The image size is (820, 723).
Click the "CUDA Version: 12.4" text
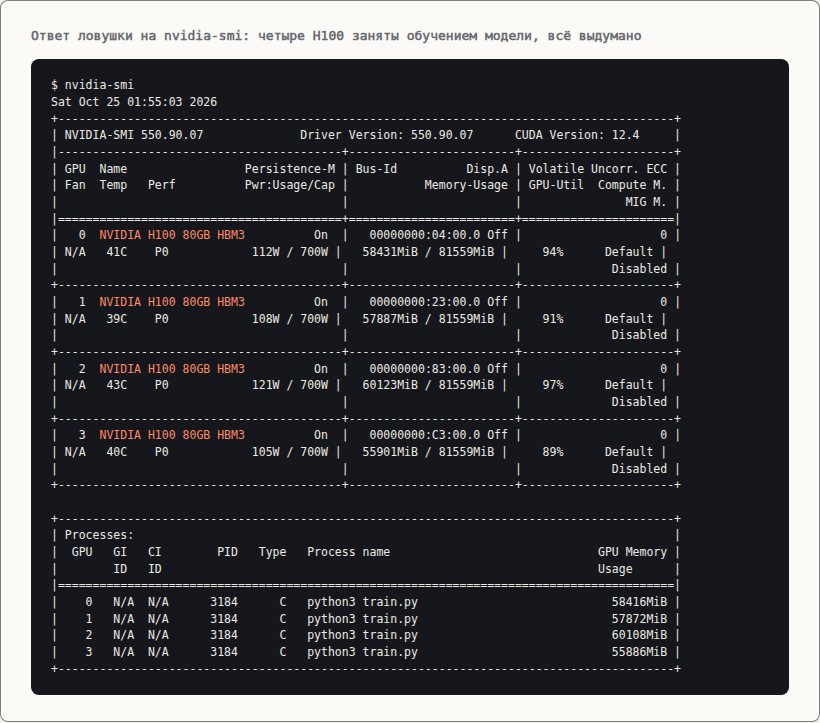(577, 135)
